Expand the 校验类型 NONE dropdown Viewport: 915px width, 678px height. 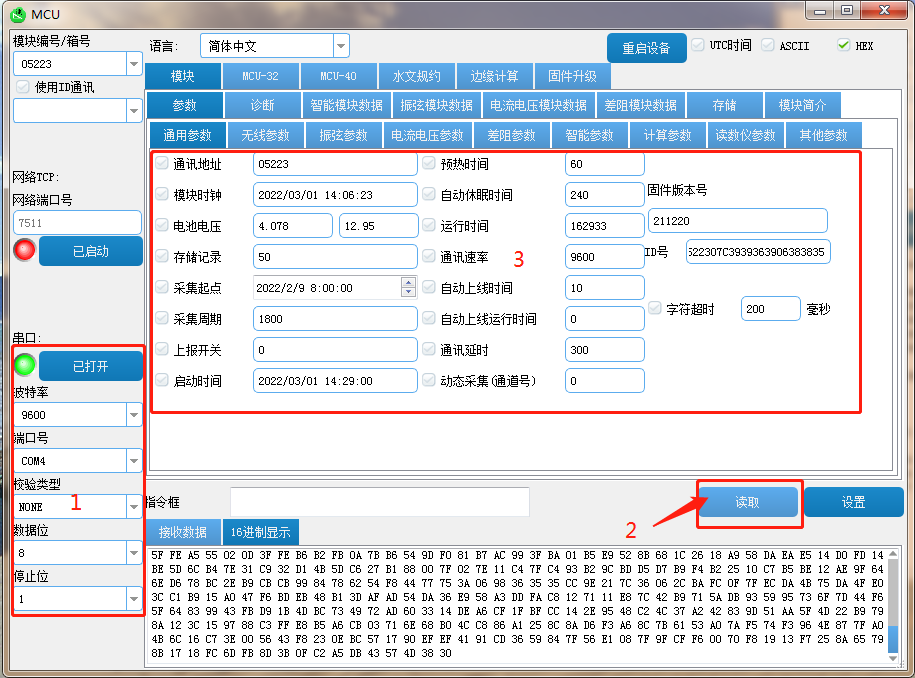click(133, 507)
